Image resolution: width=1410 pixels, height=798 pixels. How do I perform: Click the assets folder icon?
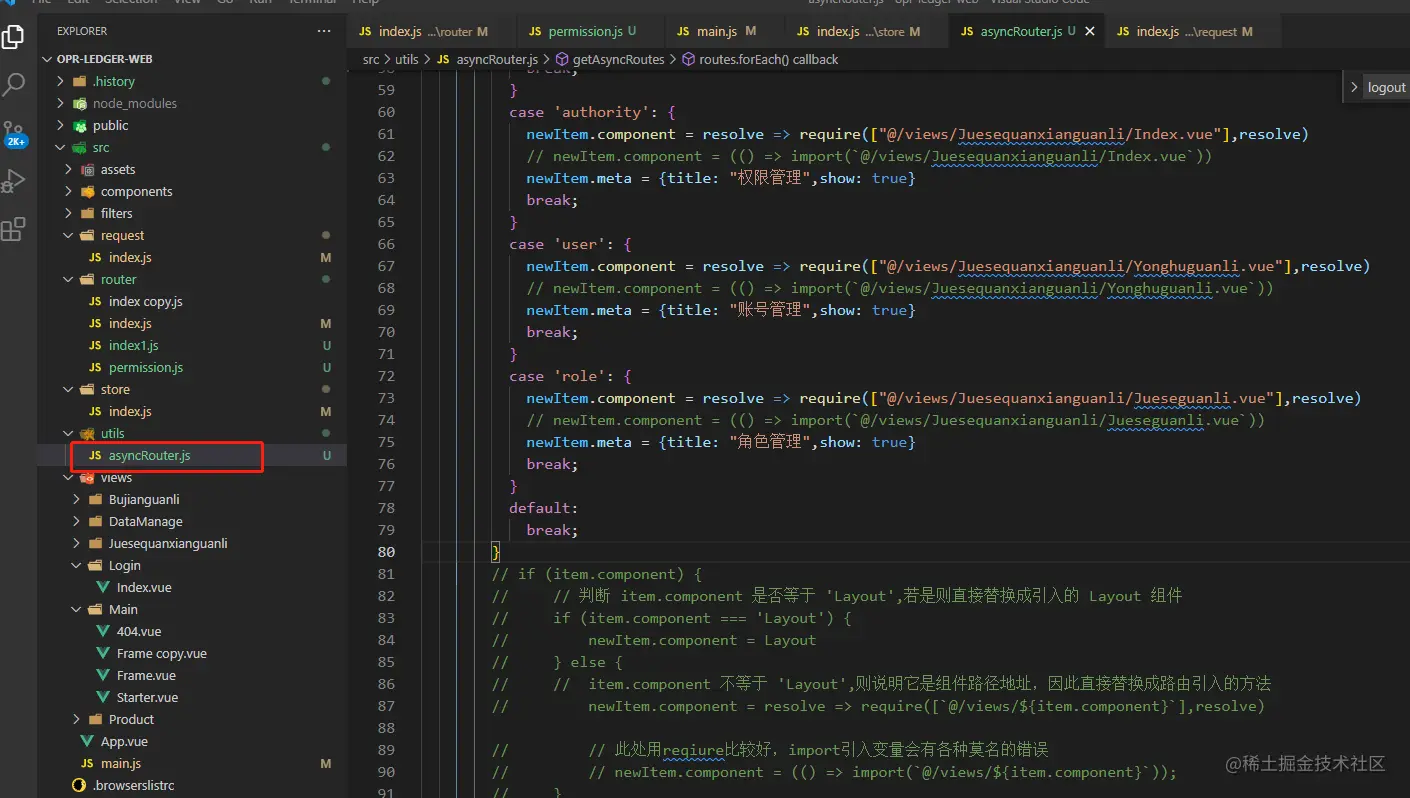click(88, 169)
